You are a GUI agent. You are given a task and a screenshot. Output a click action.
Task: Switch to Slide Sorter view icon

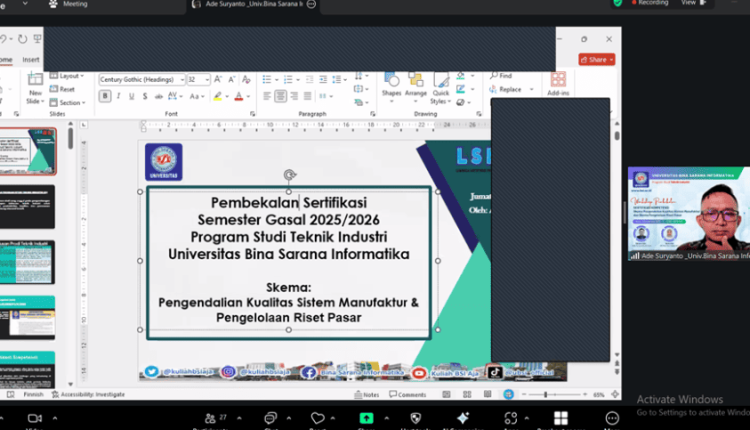467,395
